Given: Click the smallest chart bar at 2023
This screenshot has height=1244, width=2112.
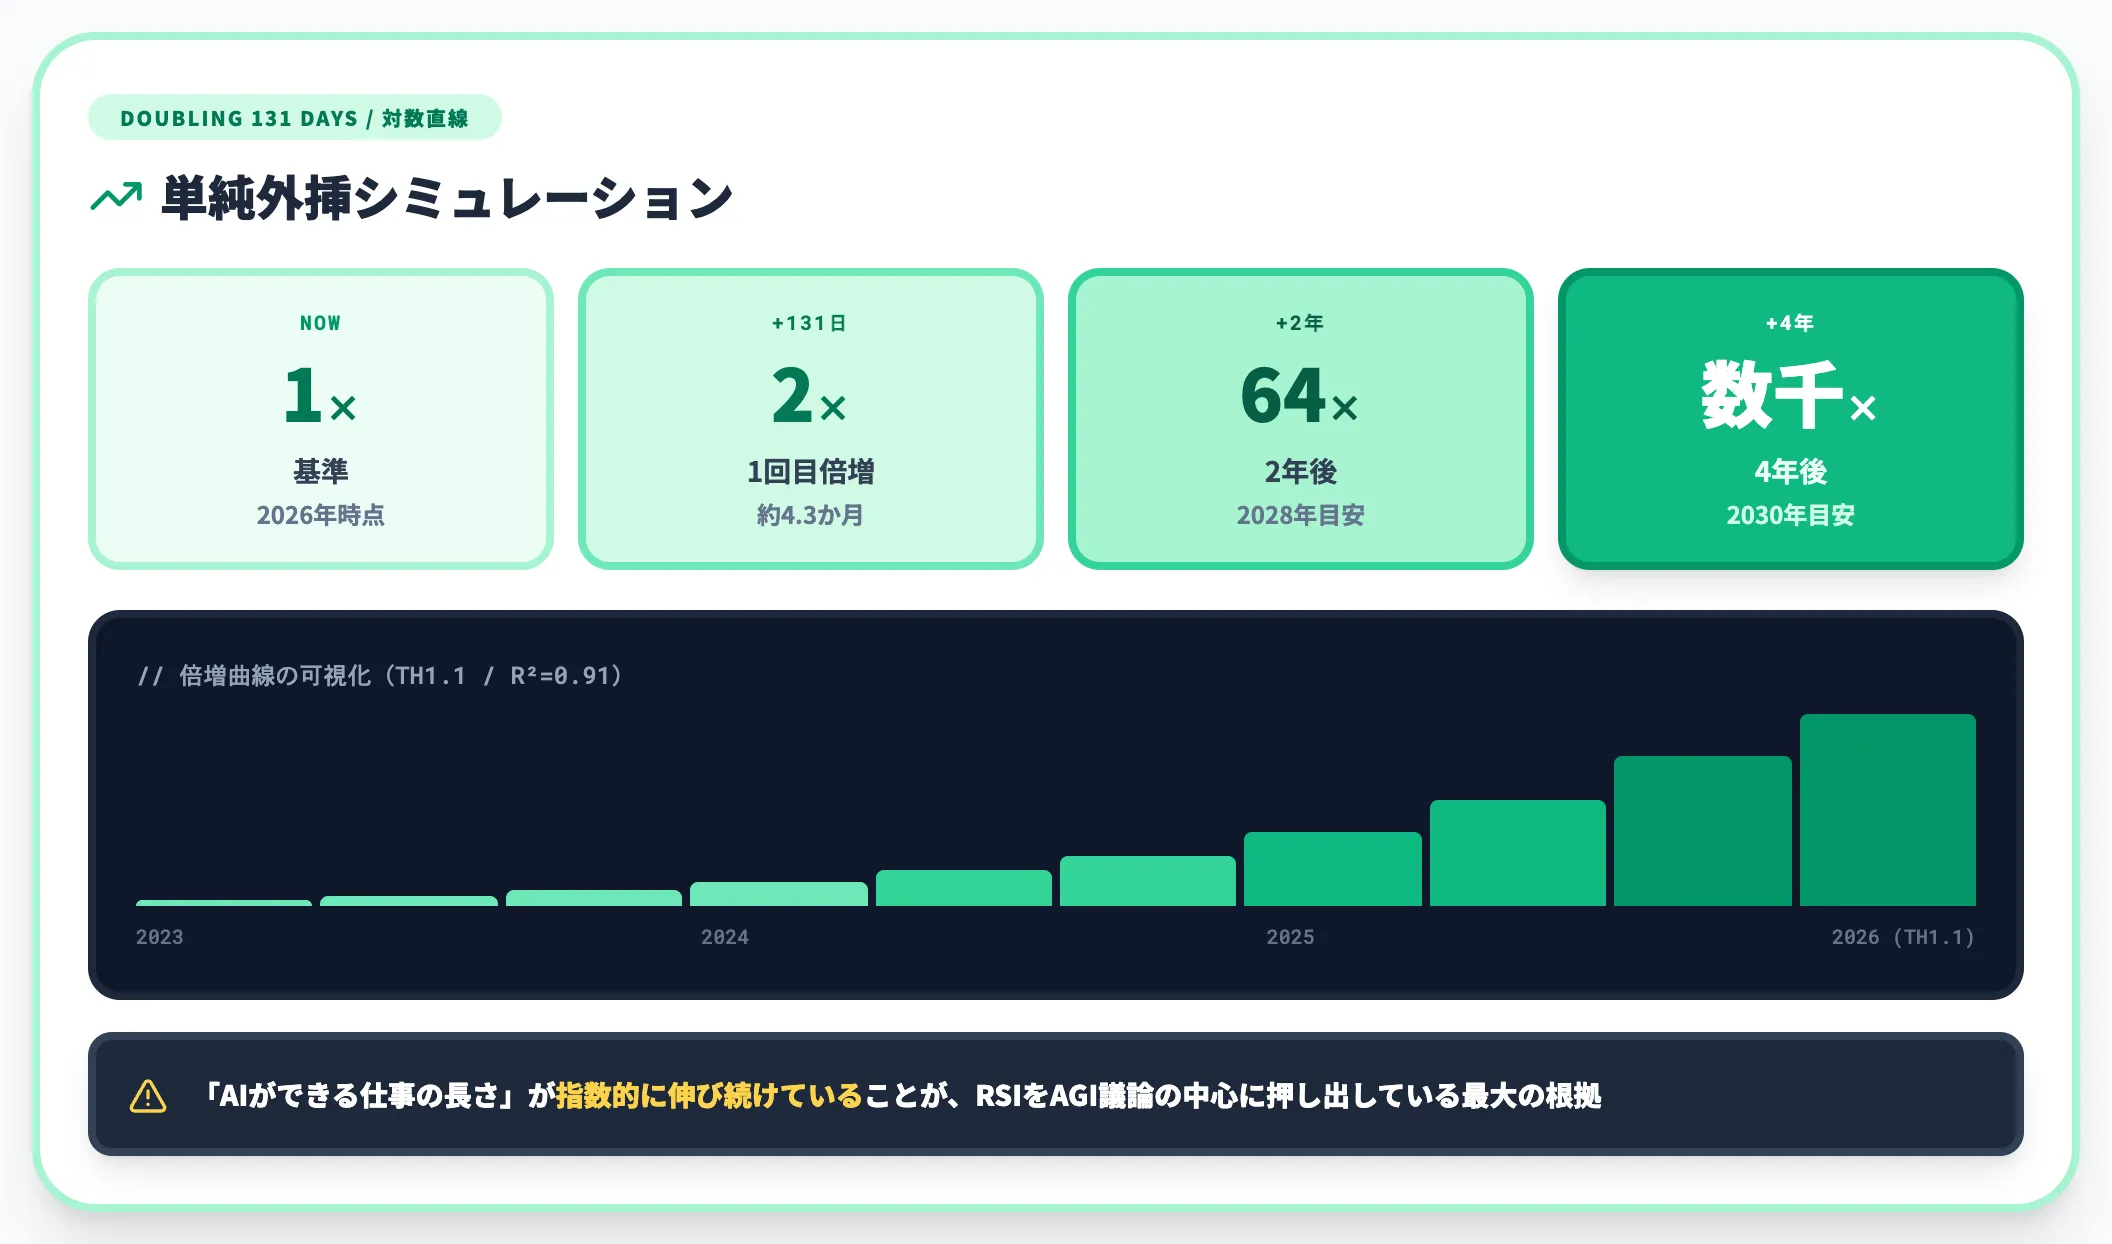Looking at the screenshot, I should point(224,903).
